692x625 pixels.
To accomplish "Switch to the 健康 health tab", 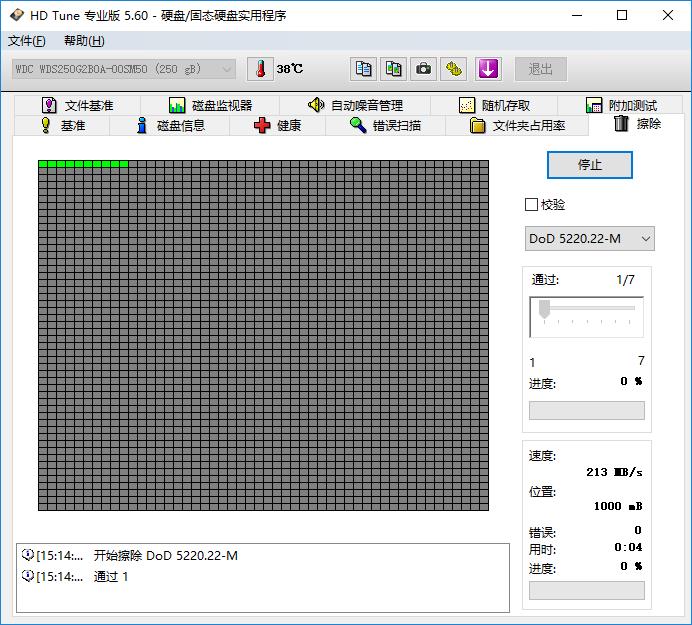I will coord(278,125).
